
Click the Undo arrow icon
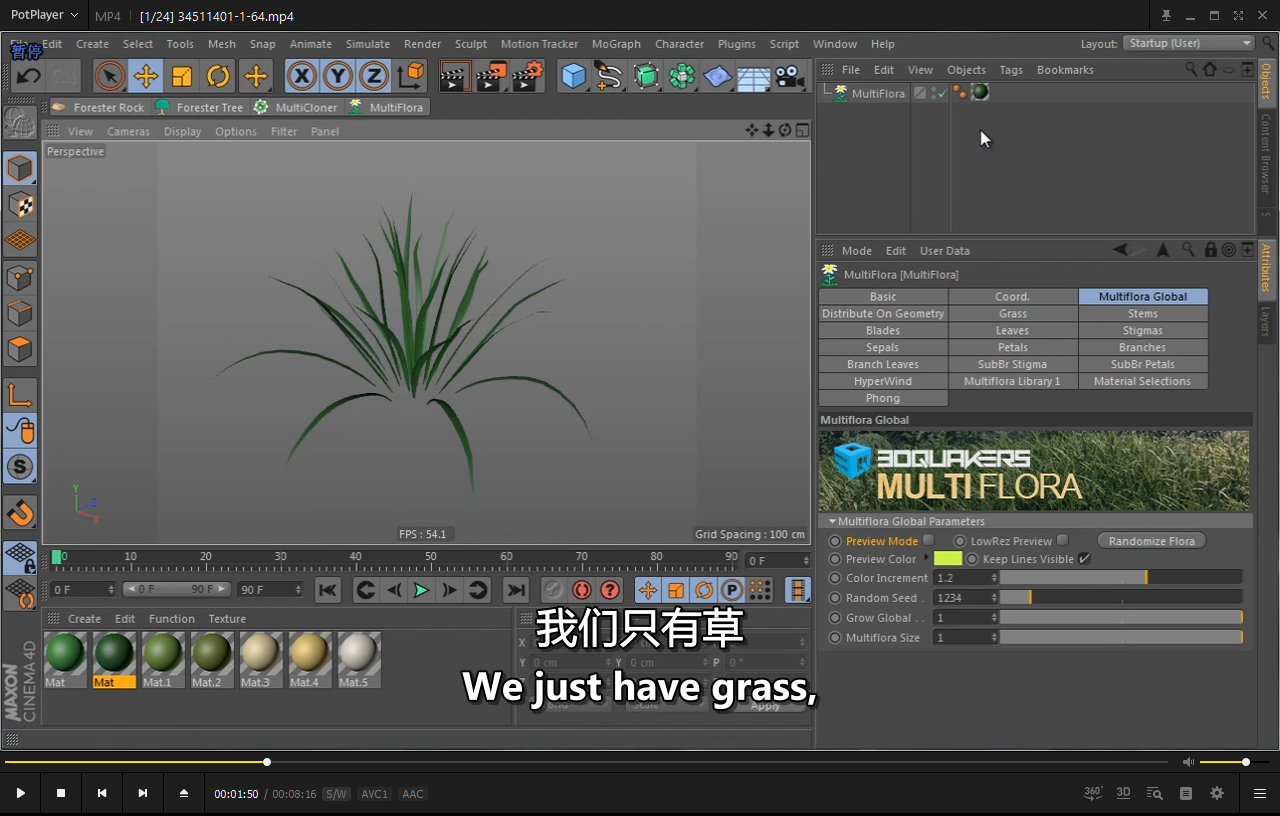pos(28,76)
